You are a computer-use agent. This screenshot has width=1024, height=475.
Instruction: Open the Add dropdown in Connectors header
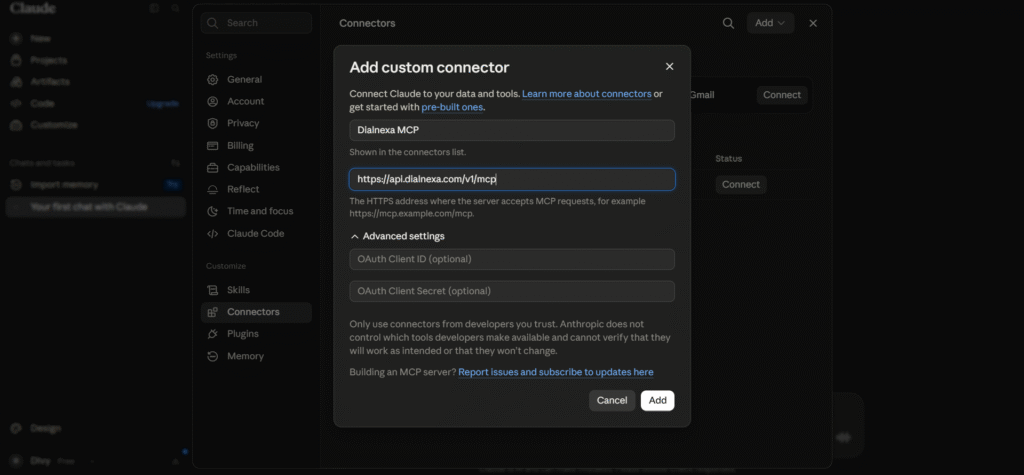(770, 23)
